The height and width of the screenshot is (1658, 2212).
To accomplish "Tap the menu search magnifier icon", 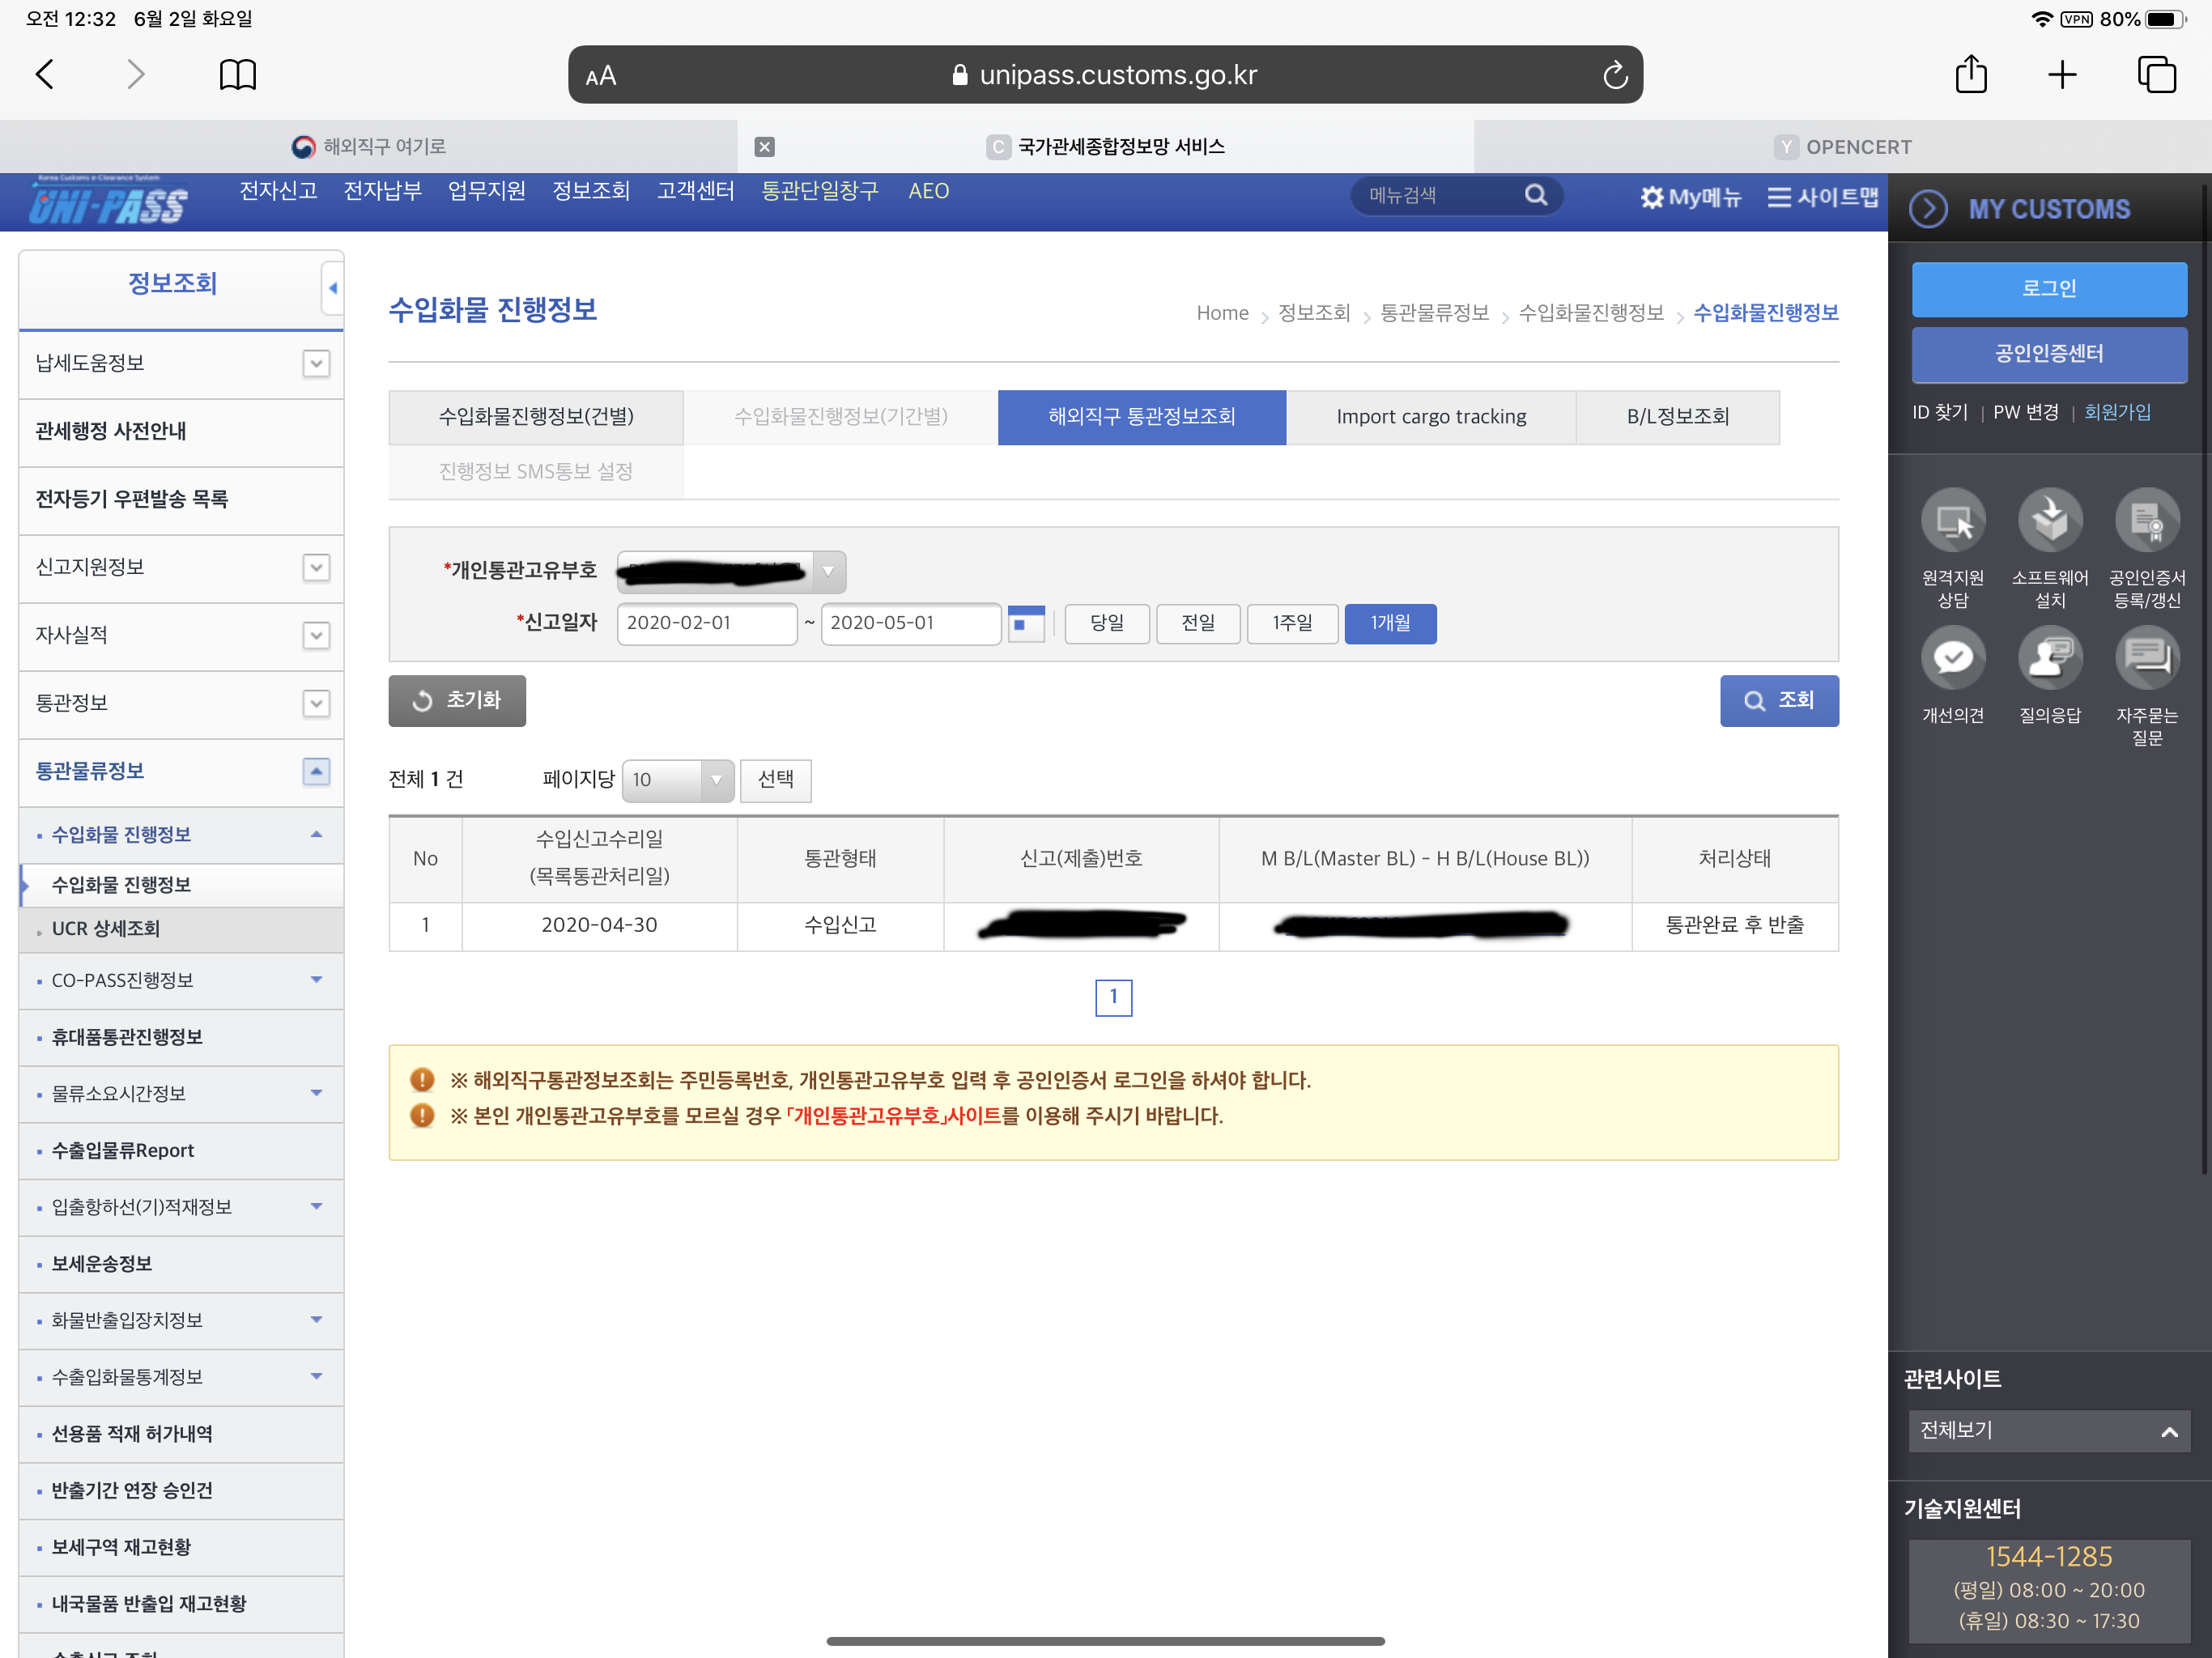I will pyautogui.click(x=1536, y=195).
